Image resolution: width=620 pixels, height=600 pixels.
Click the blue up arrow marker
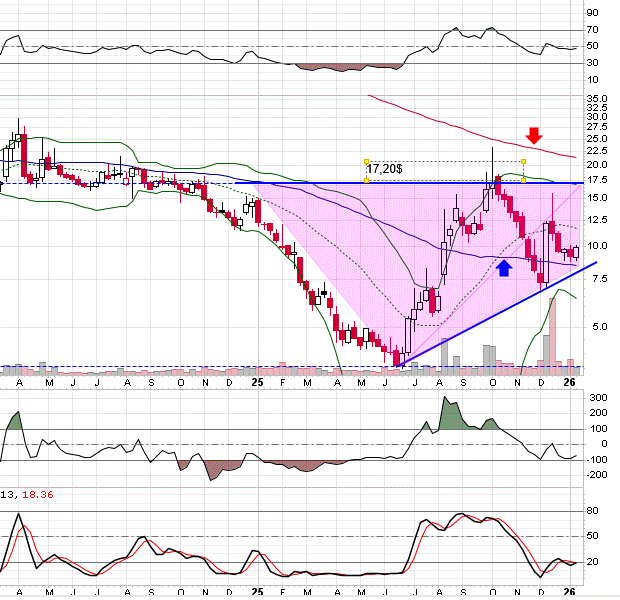tap(504, 267)
